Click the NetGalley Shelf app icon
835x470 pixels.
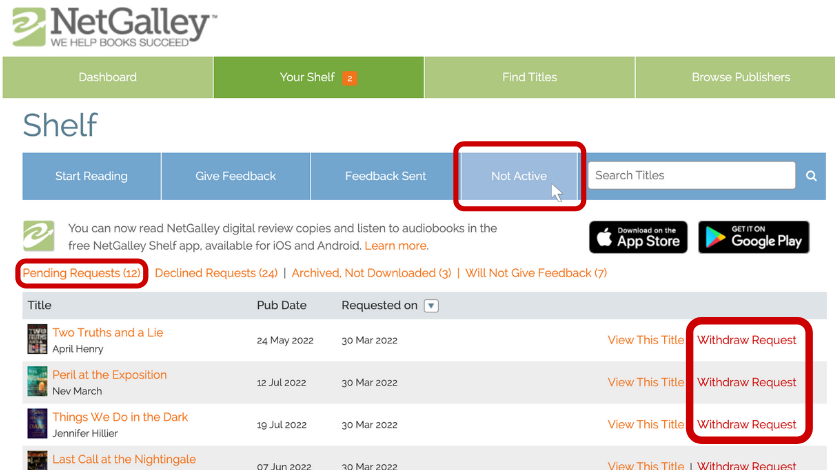[39, 236]
